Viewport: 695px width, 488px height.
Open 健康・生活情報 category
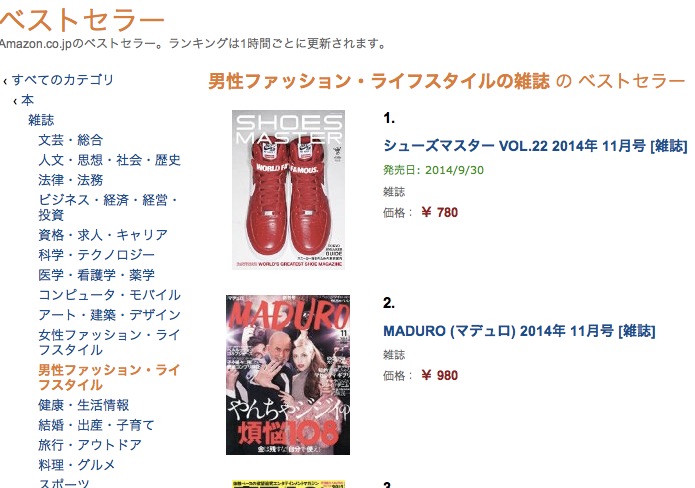[84, 405]
